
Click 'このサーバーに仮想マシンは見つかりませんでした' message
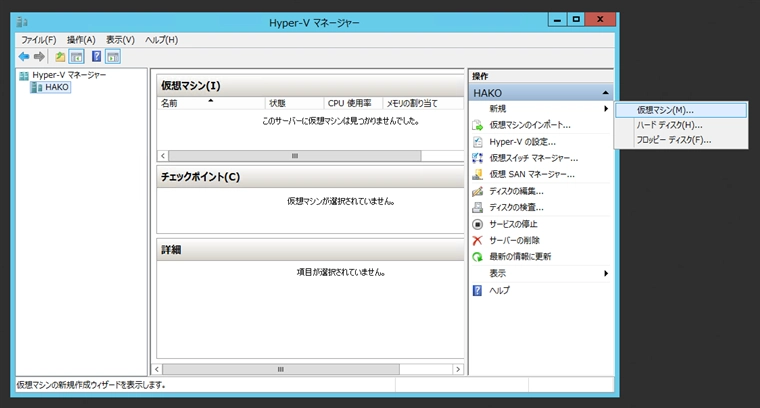click(341, 121)
